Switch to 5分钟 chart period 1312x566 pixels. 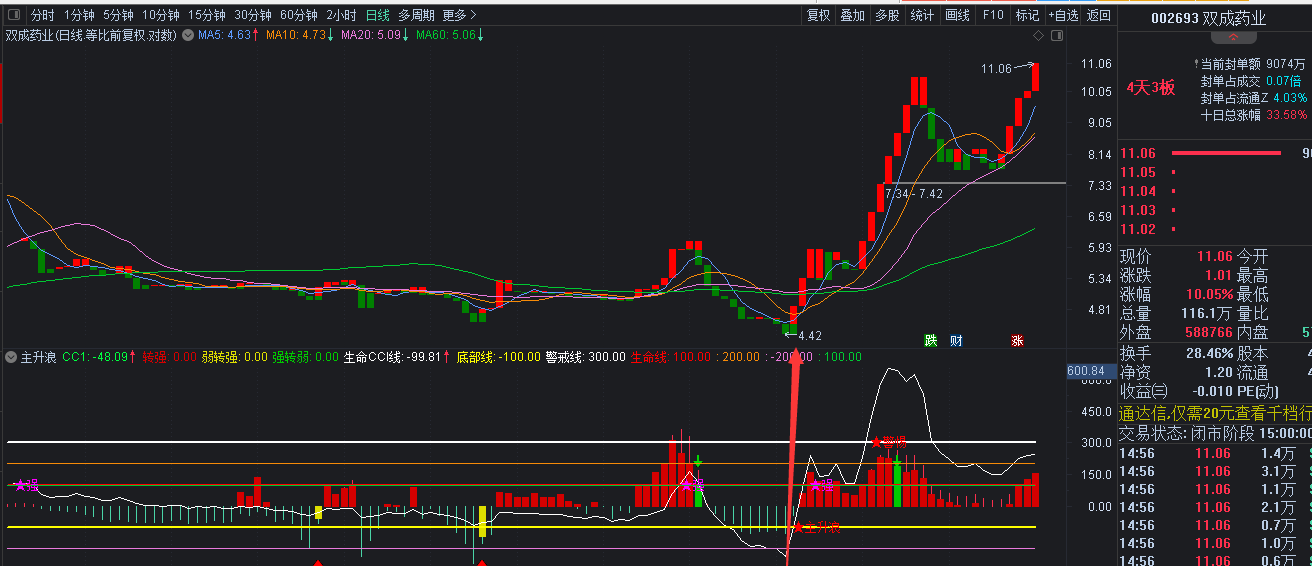(118, 15)
